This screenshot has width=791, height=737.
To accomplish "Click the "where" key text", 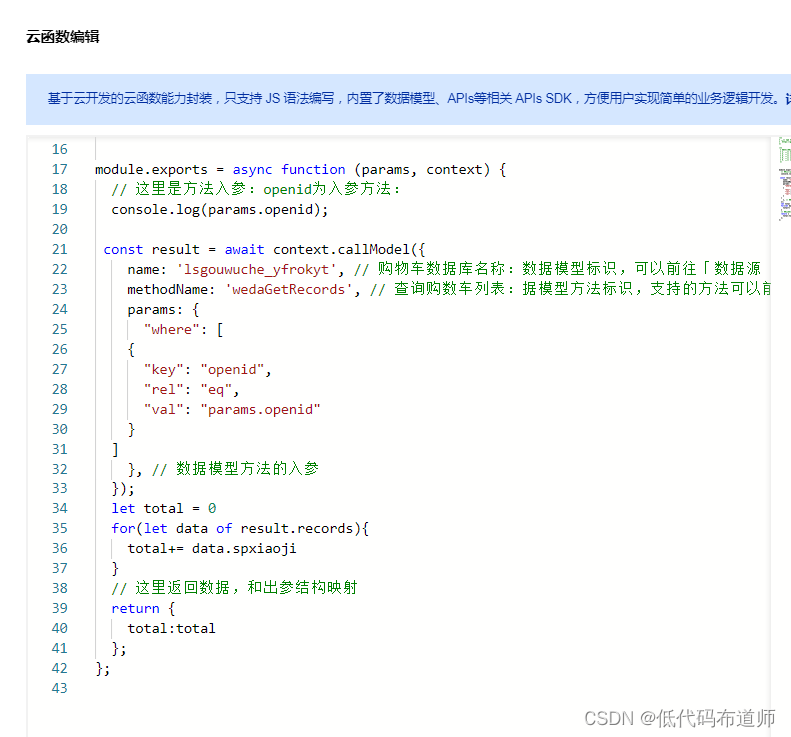I will [x=172, y=329].
